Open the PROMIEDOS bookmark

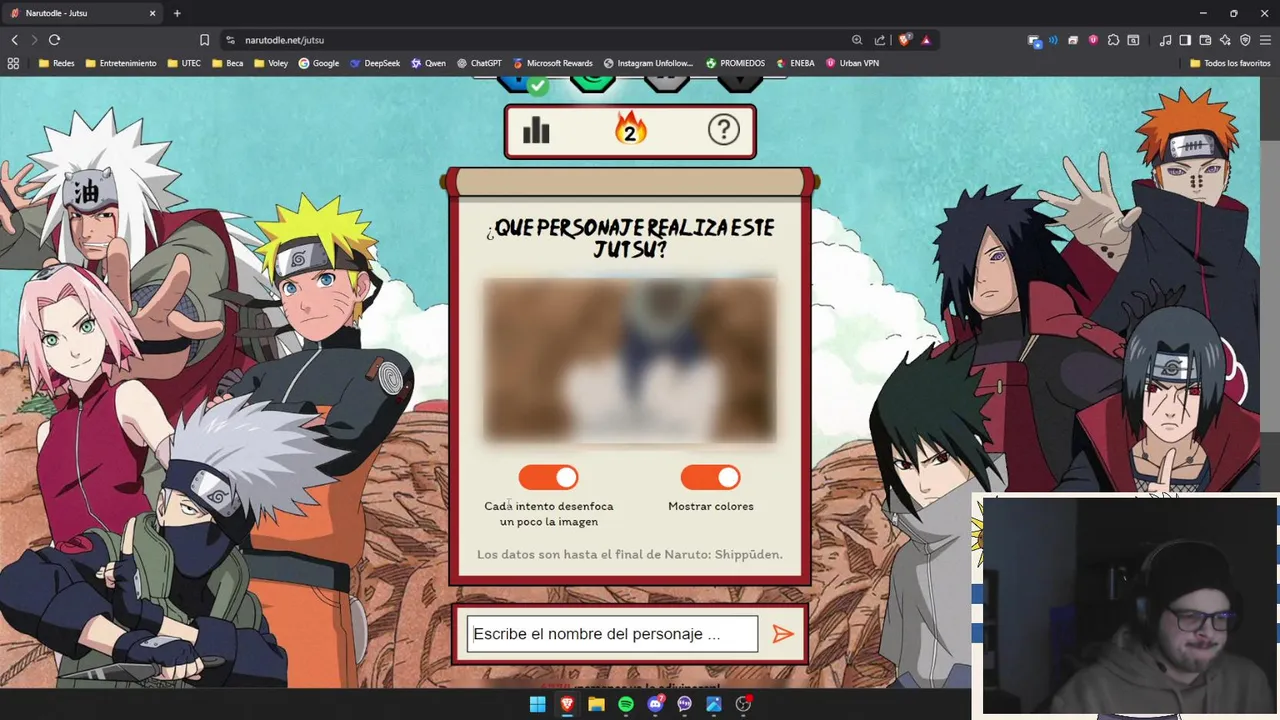point(735,63)
